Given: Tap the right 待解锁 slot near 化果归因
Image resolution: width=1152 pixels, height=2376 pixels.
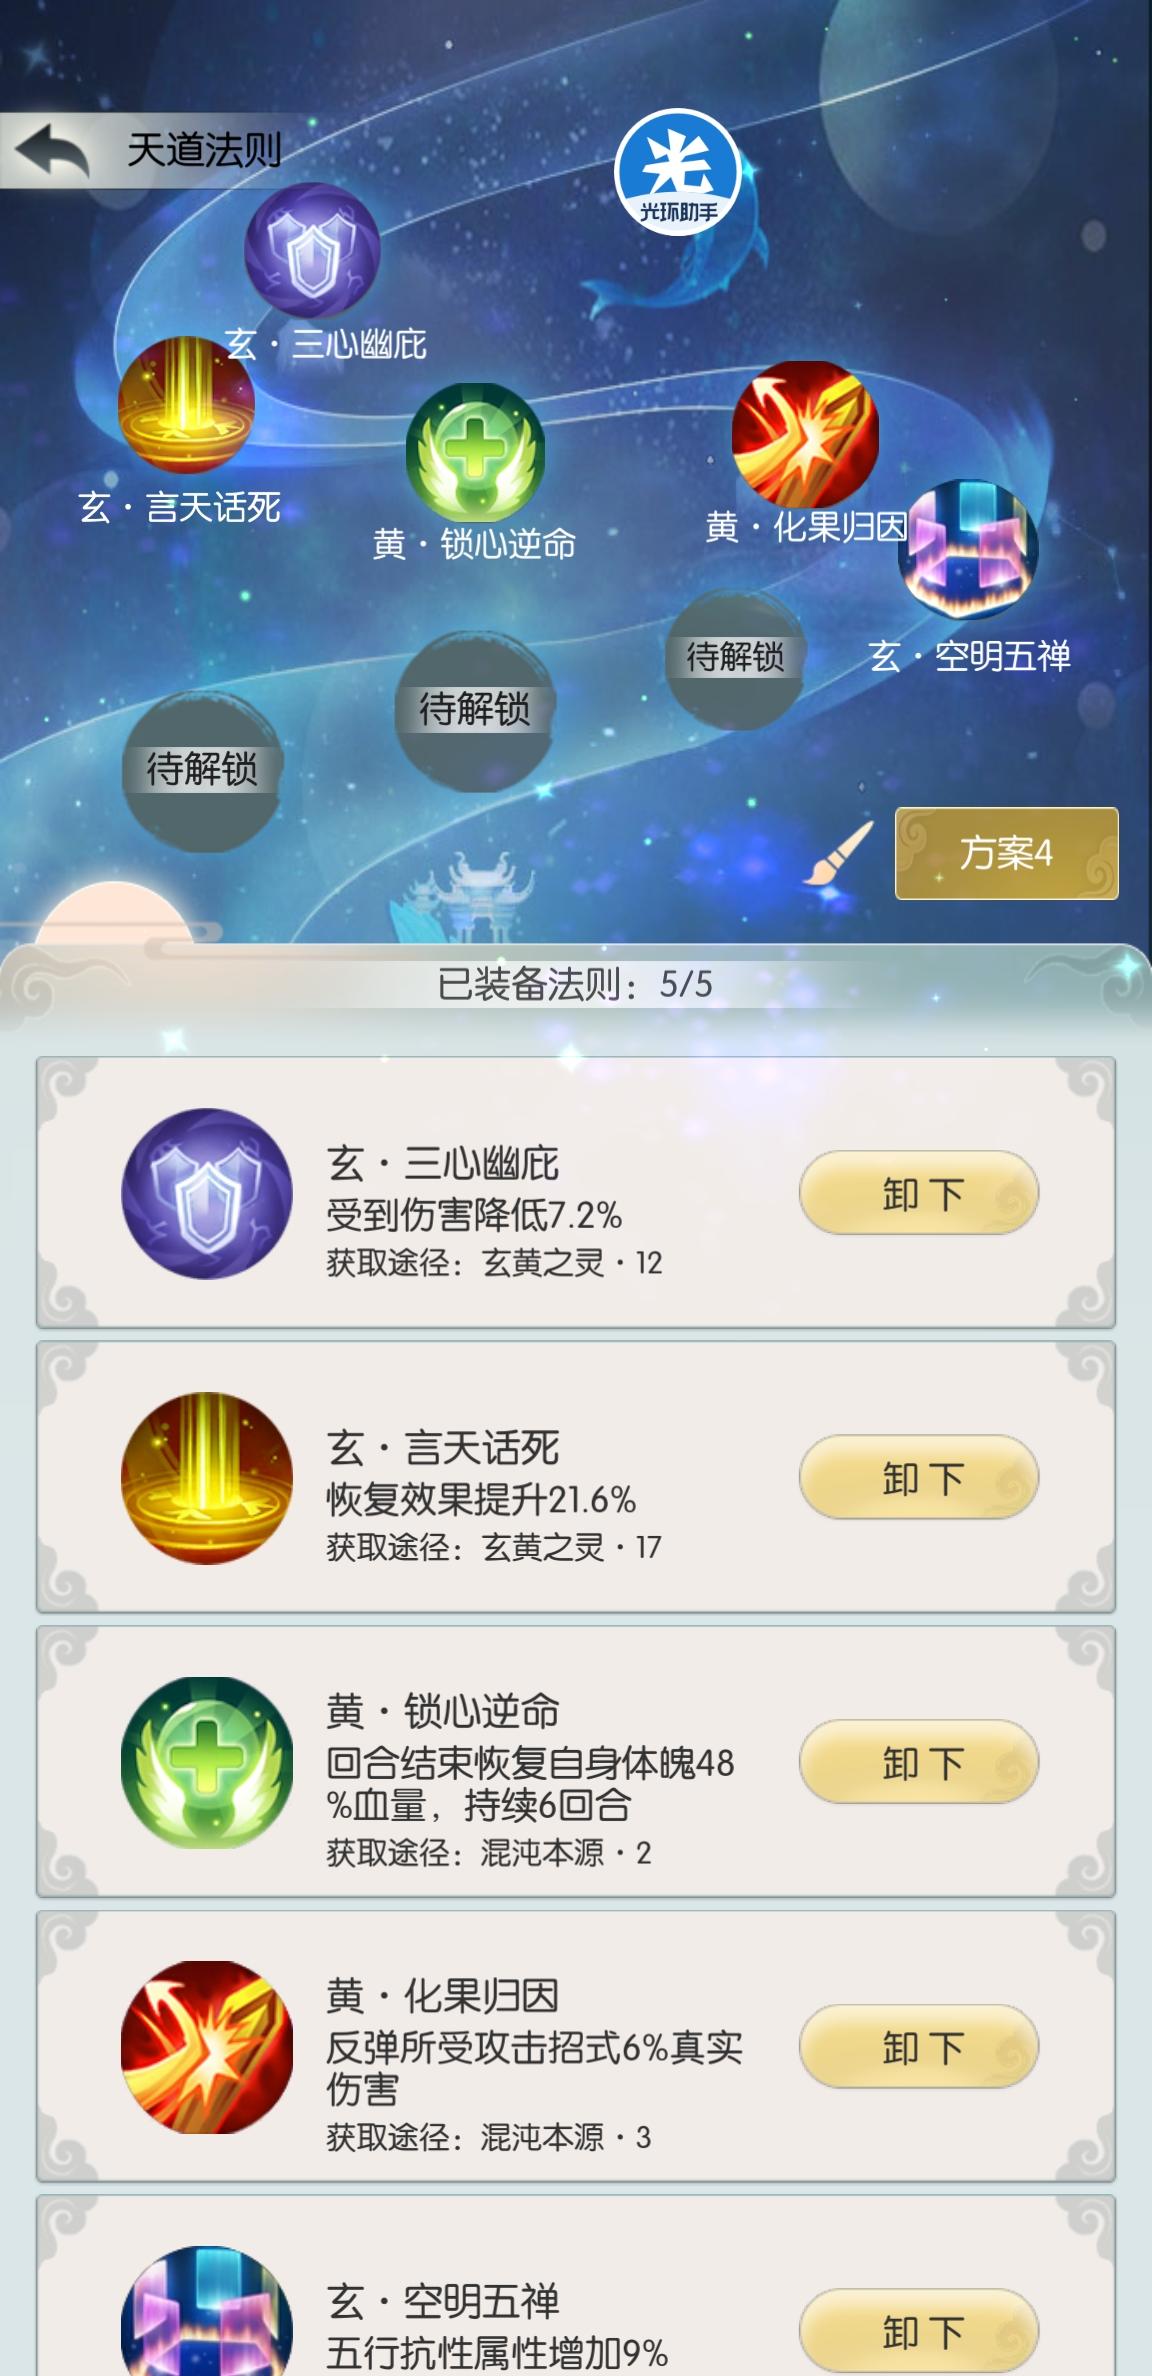Looking at the screenshot, I should coord(736,659).
